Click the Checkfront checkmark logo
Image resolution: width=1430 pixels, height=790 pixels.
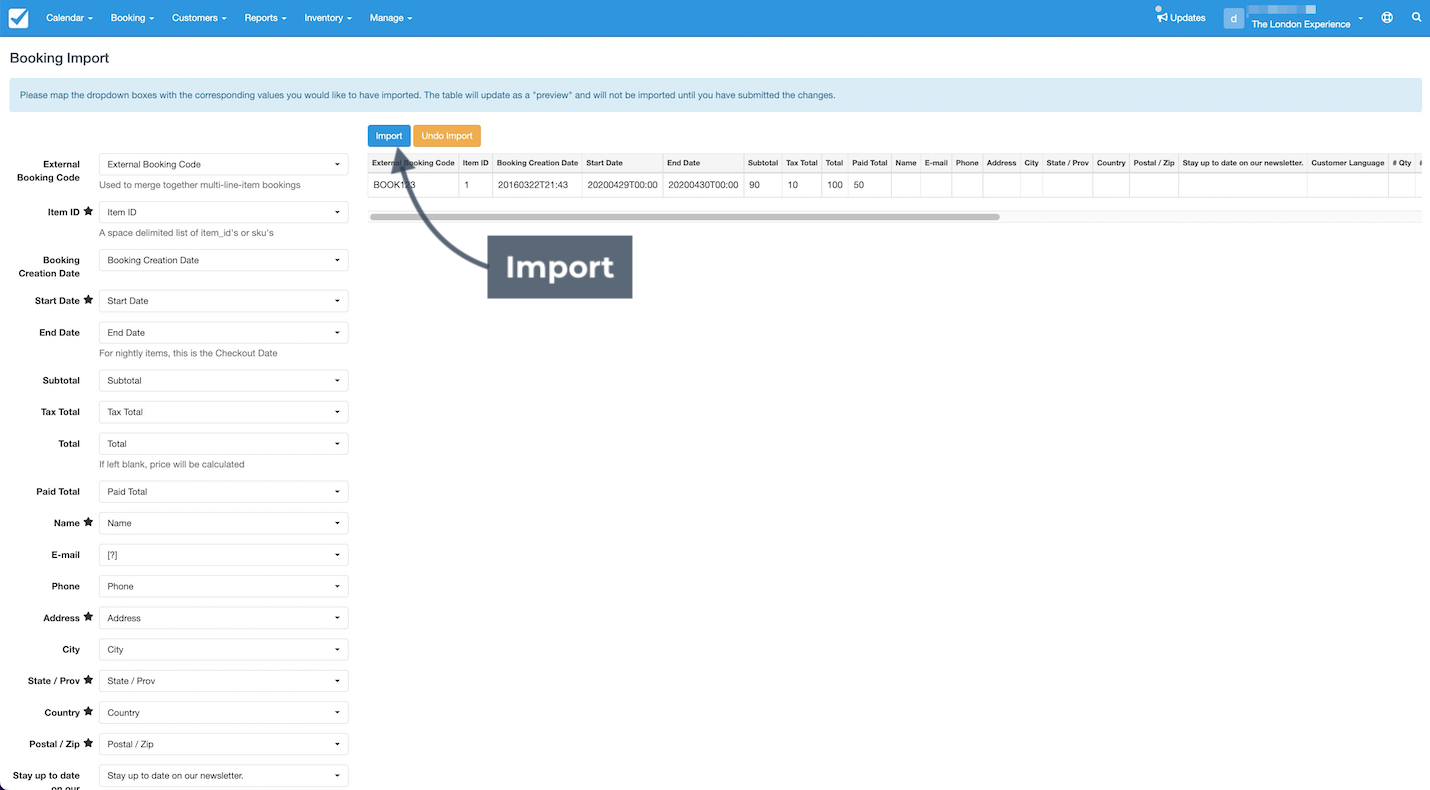pyautogui.click(x=18, y=18)
